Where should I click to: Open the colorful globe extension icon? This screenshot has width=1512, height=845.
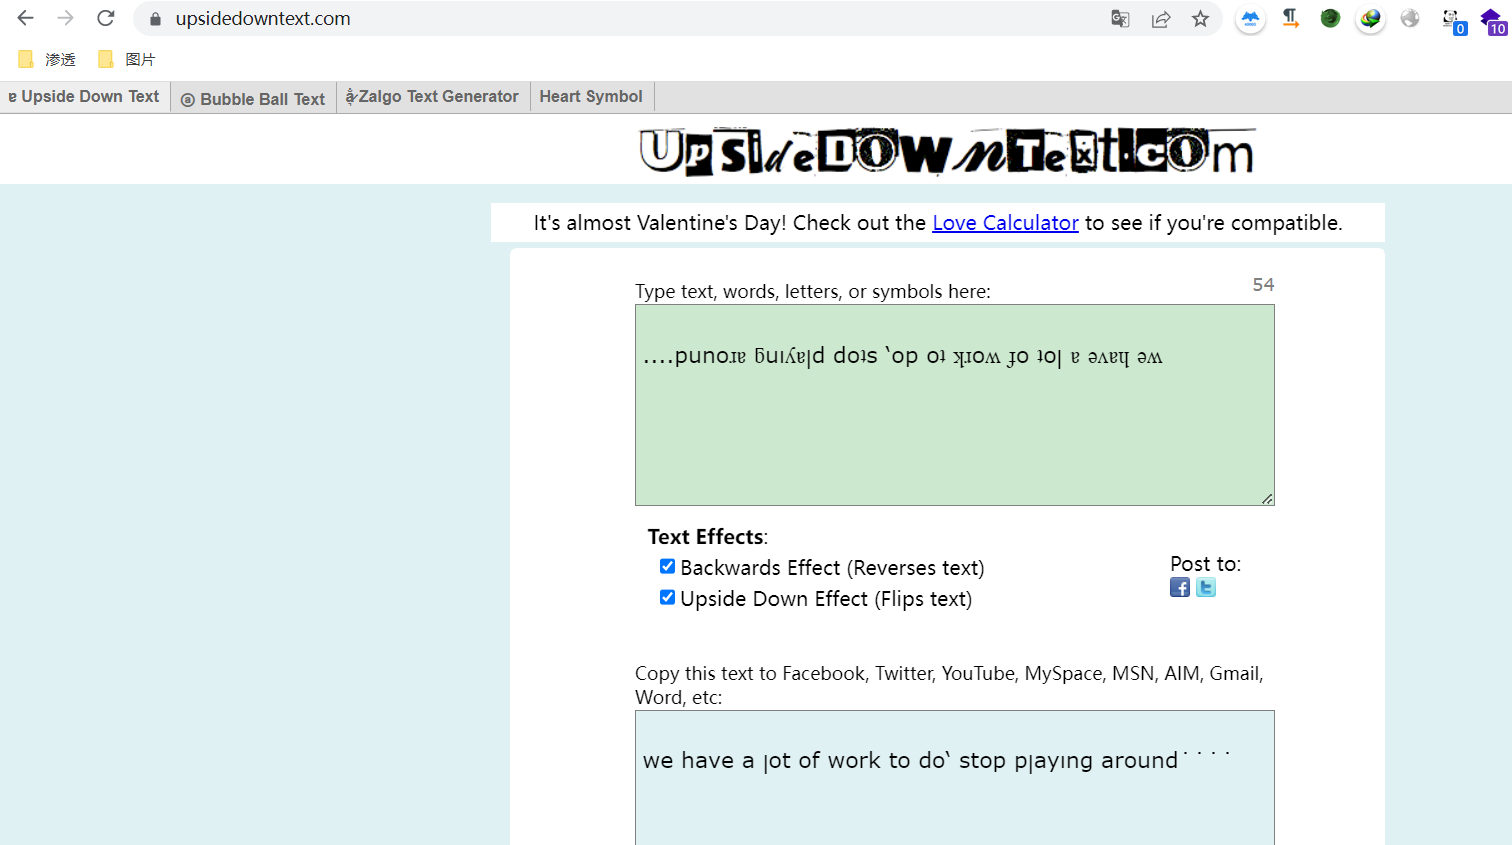click(x=1370, y=19)
